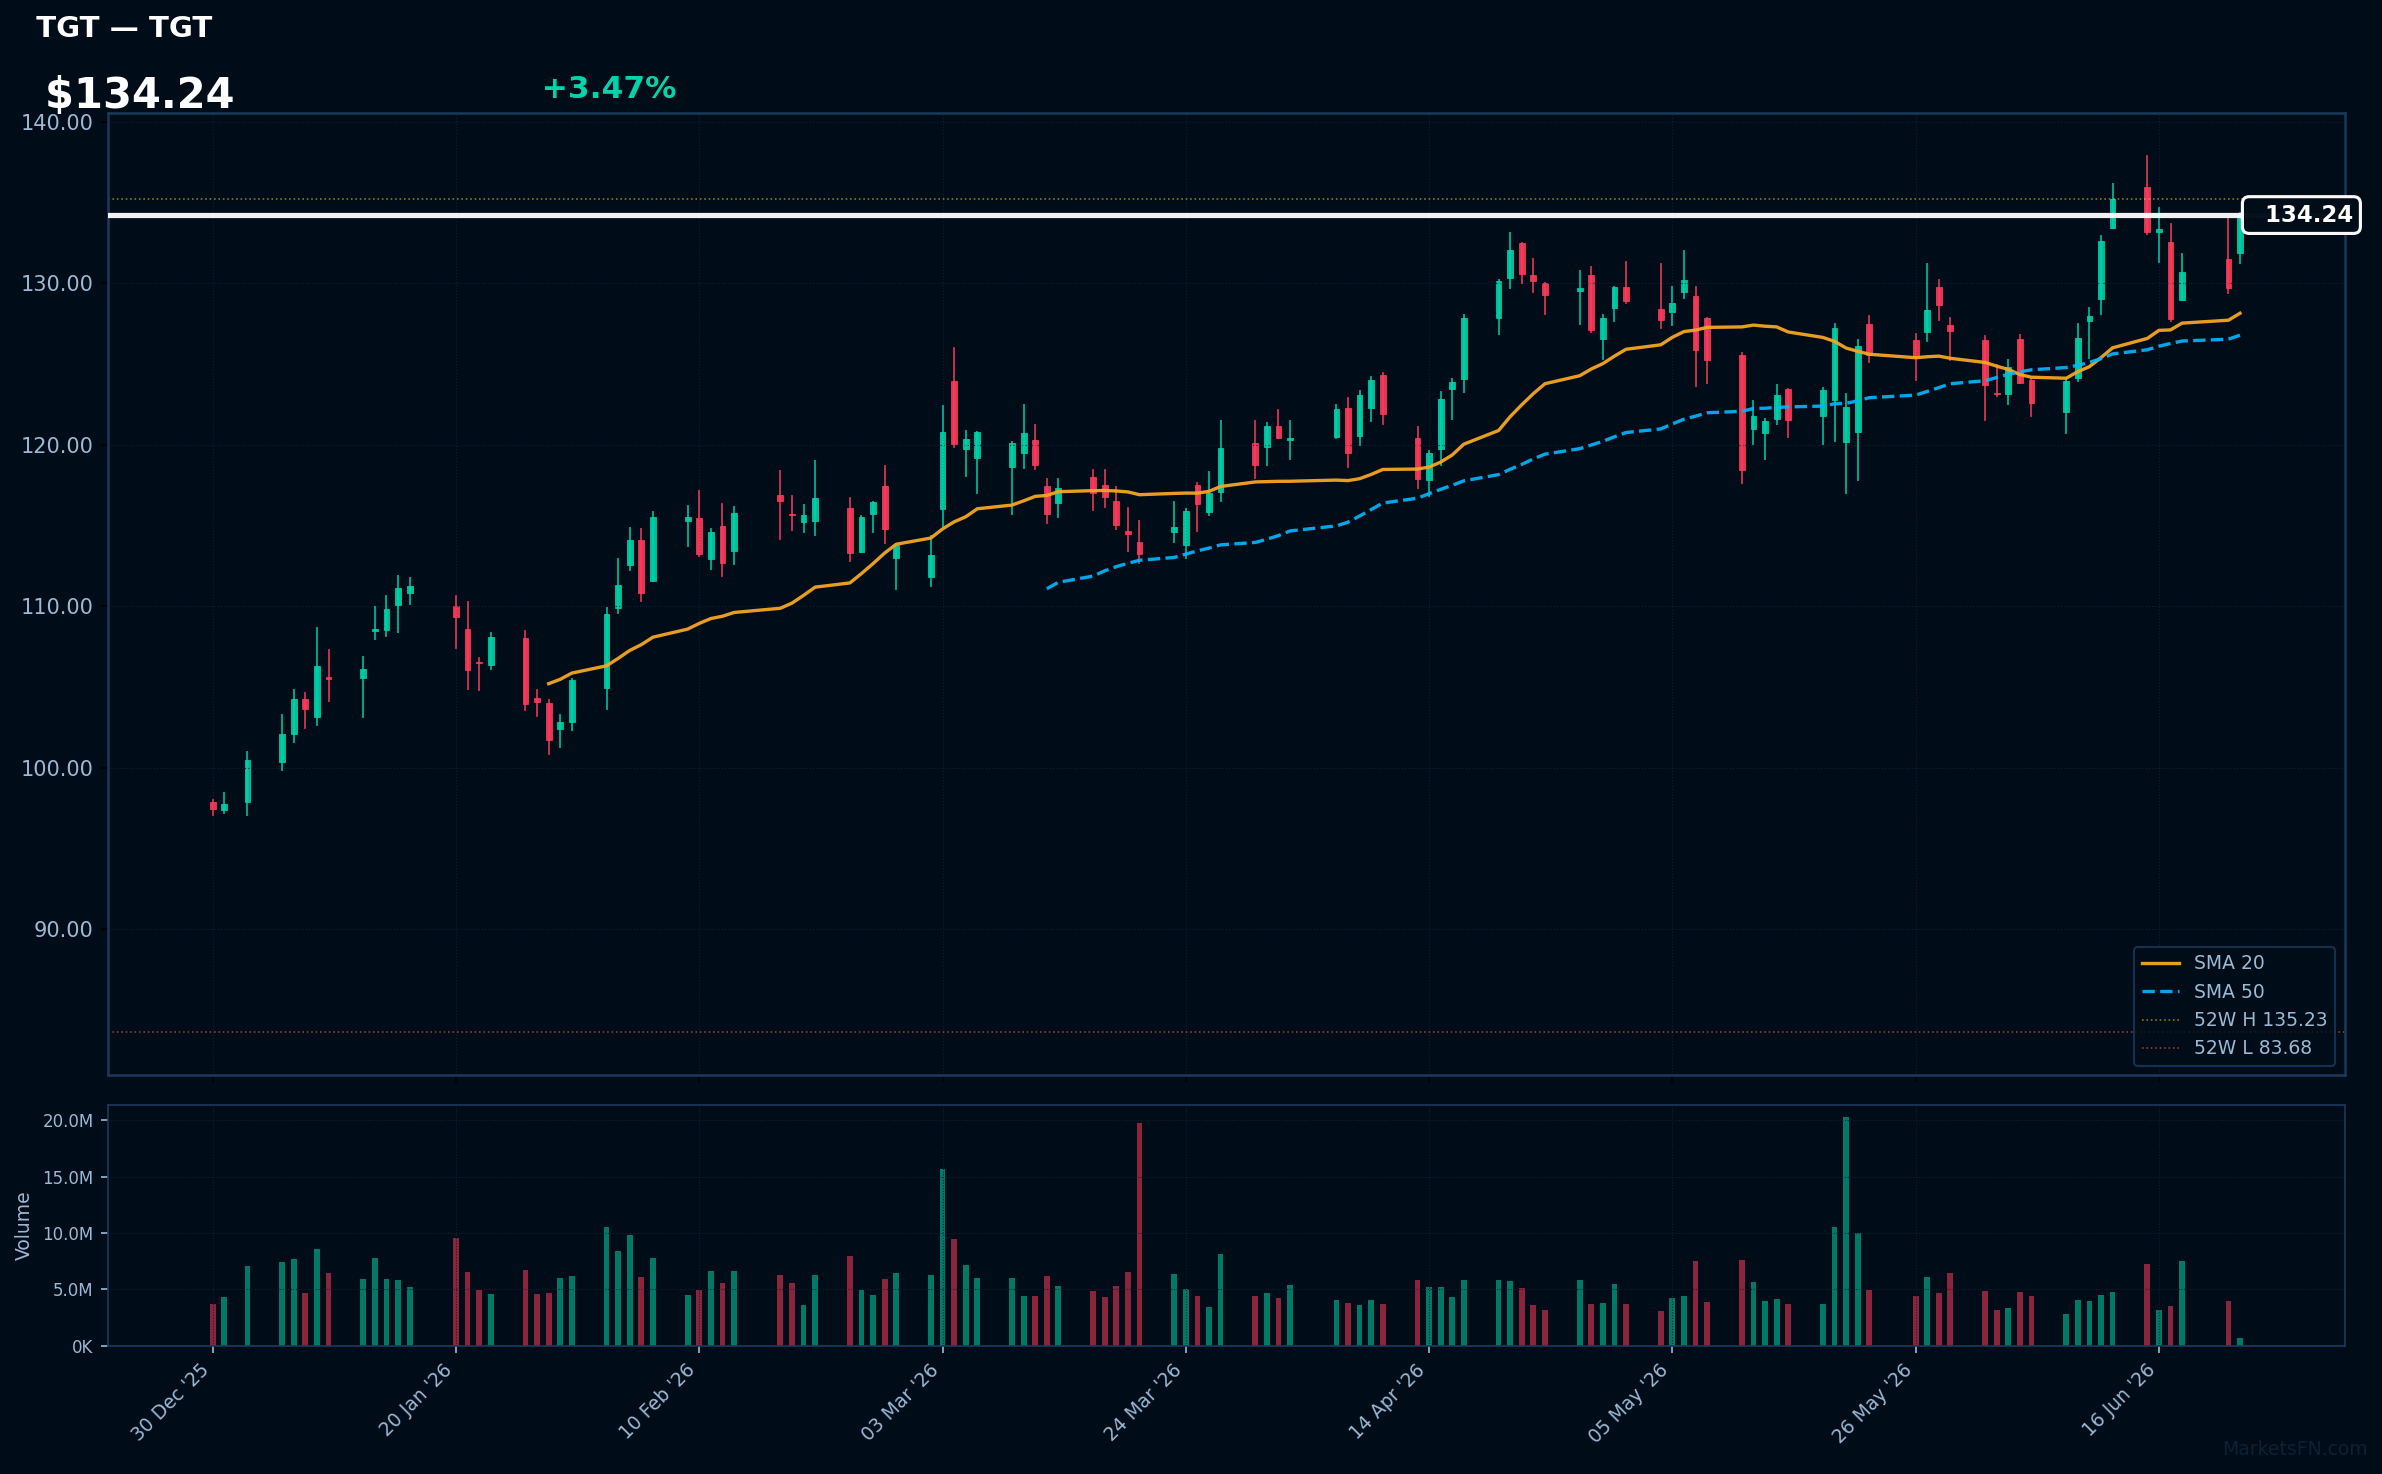Screen dimensions: 2382x1474
Task: Click the 24 Mar '26 date label
Action: tap(1143, 1402)
